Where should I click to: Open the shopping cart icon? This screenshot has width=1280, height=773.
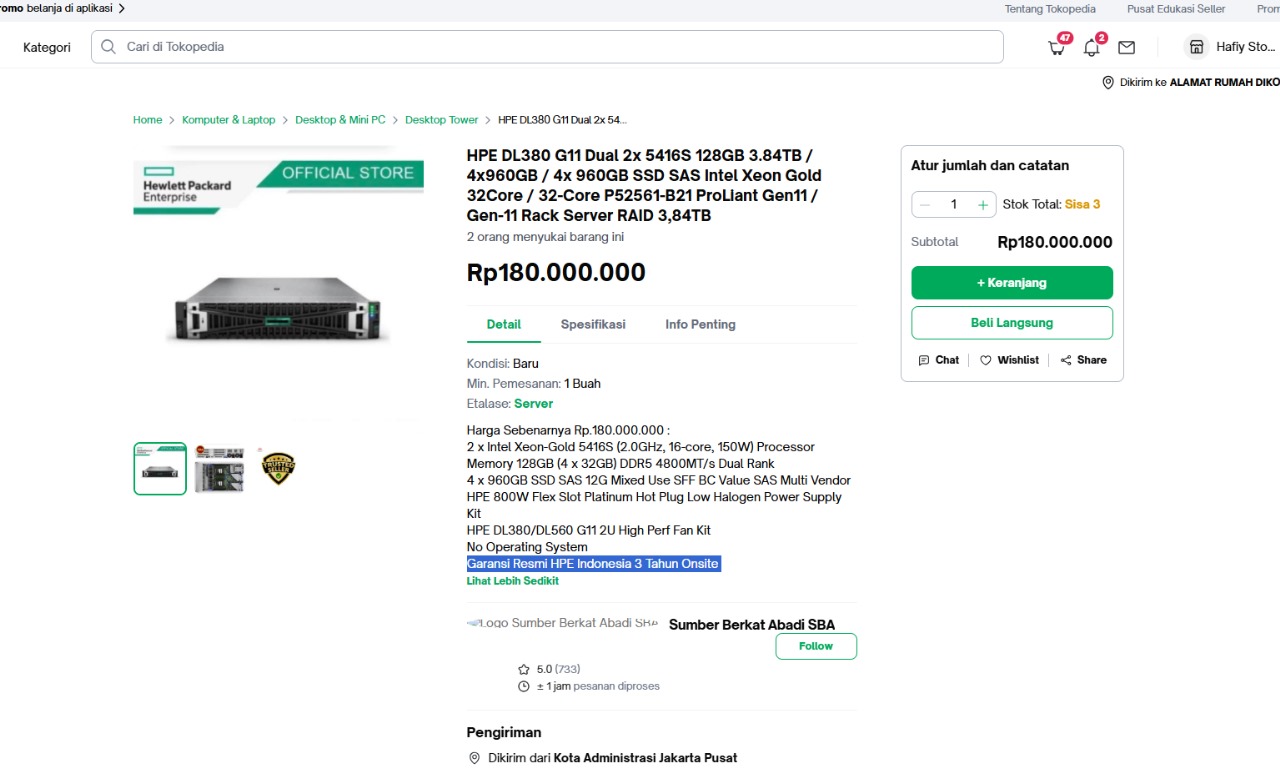pos(1057,47)
